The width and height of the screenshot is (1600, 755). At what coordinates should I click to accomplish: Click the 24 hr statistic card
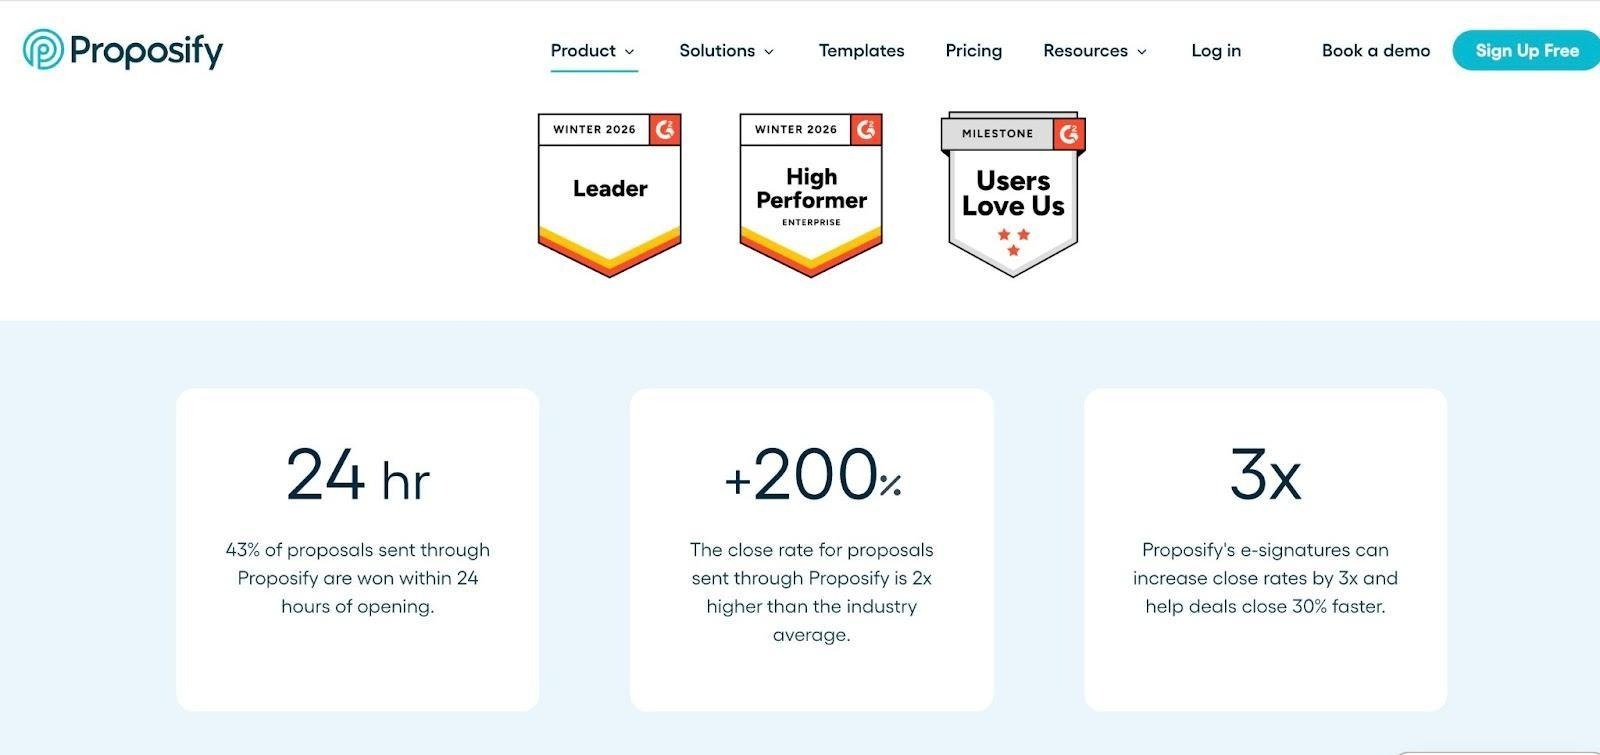pyautogui.click(x=358, y=549)
